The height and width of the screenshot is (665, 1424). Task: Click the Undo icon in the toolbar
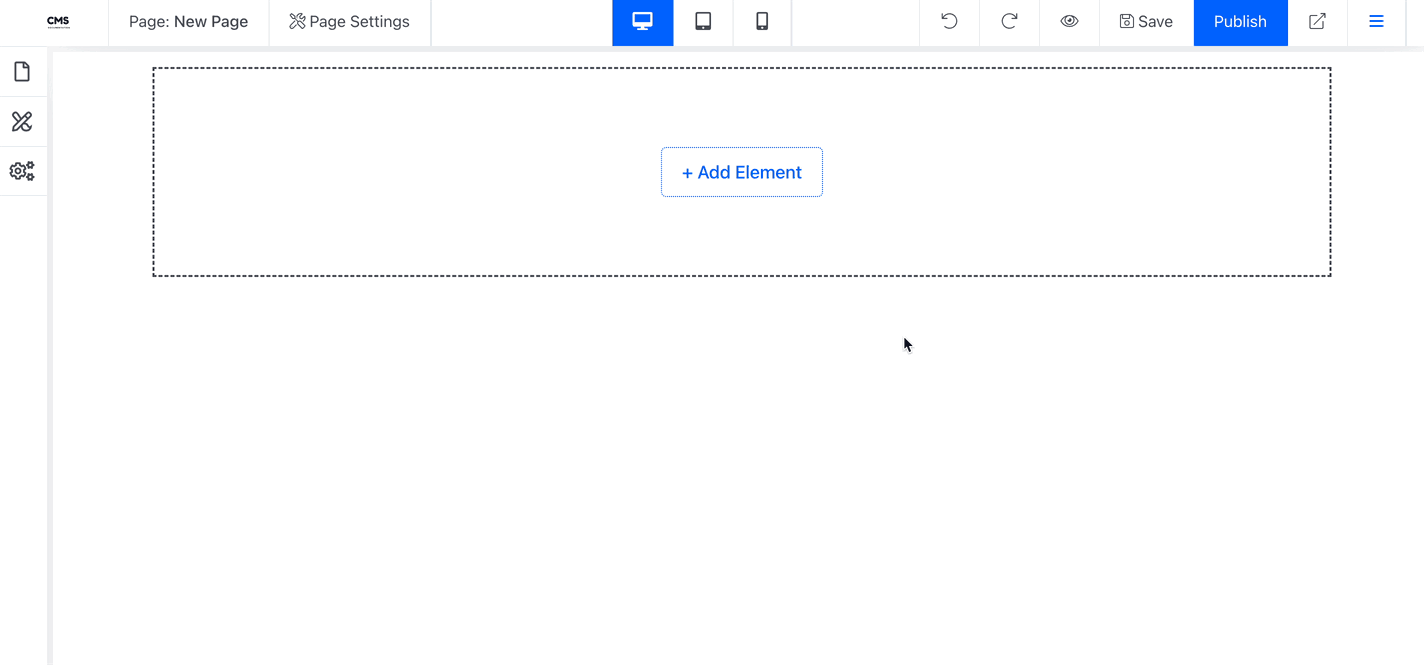pyautogui.click(x=948, y=21)
